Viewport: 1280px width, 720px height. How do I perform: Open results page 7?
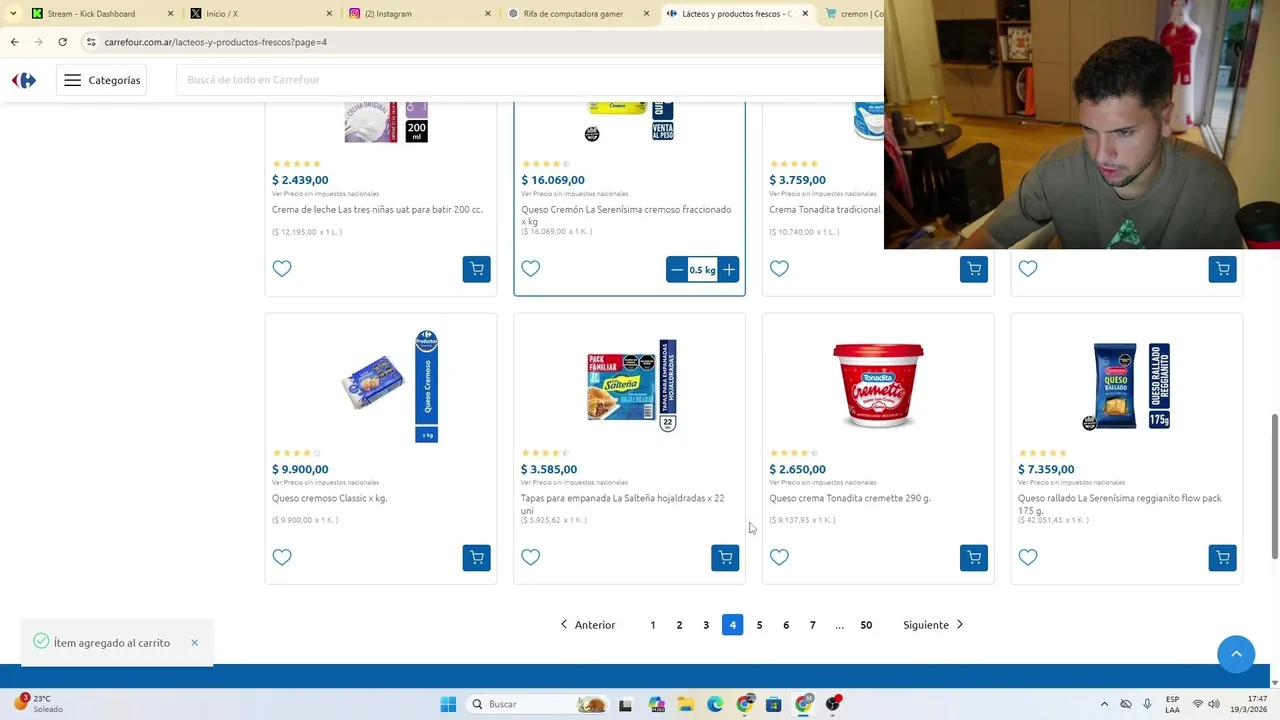pos(812,625)
